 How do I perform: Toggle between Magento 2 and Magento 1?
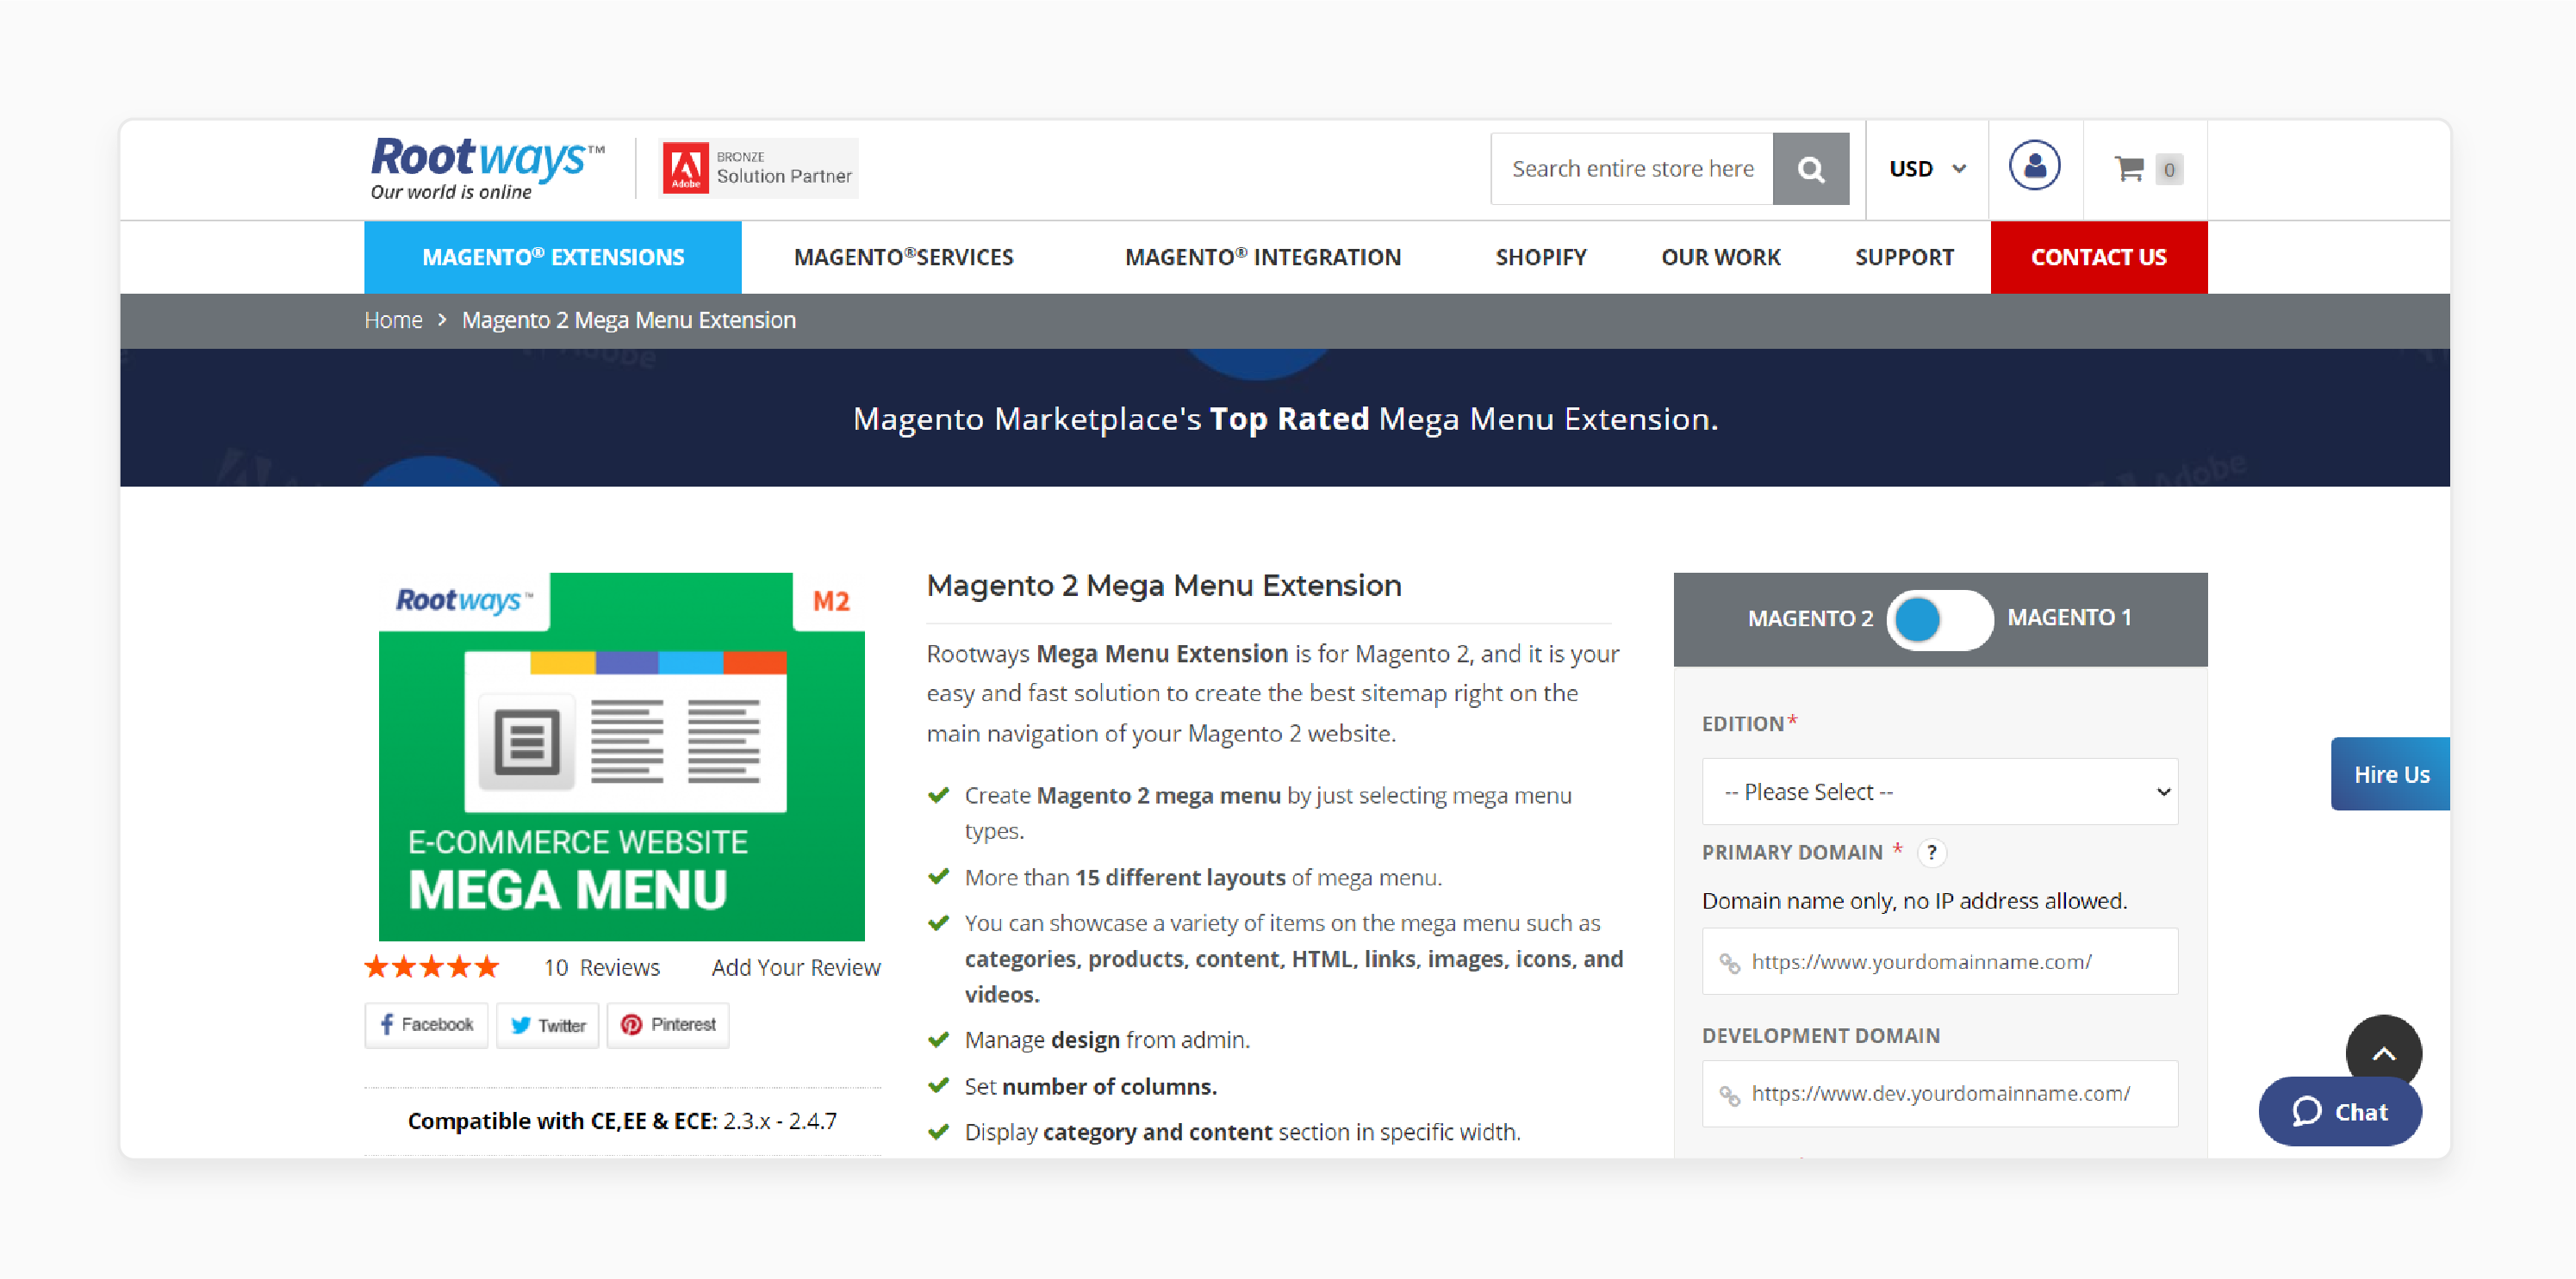click(1942, 616)
